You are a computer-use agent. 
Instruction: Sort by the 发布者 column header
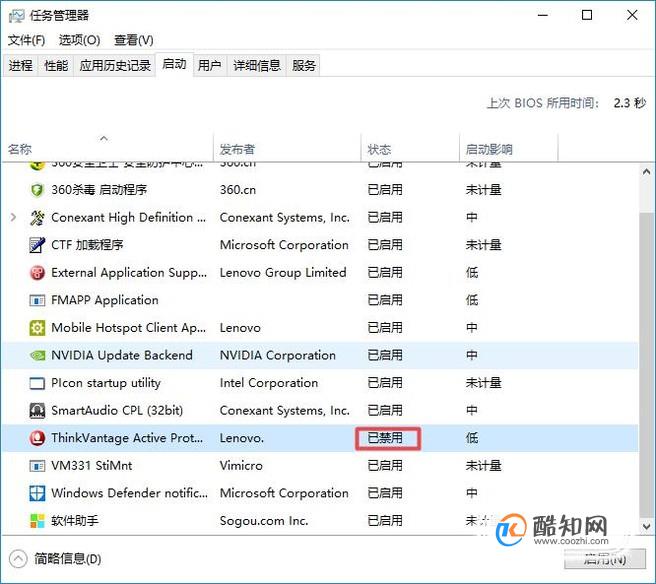coord(287,147)
